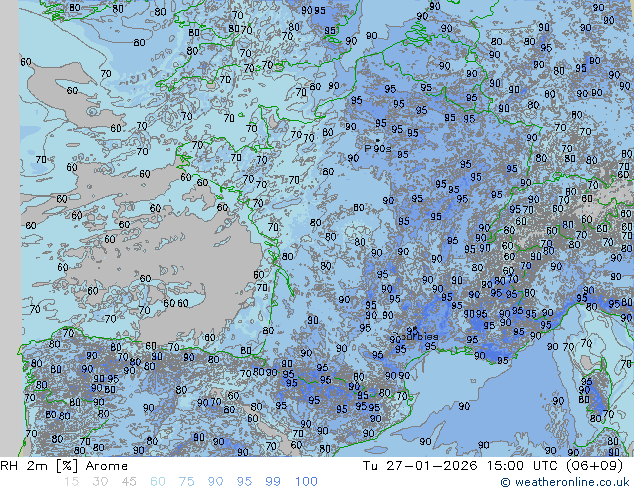
Task: Select the 15 value in the legend
Action: [x=70, y=482]
